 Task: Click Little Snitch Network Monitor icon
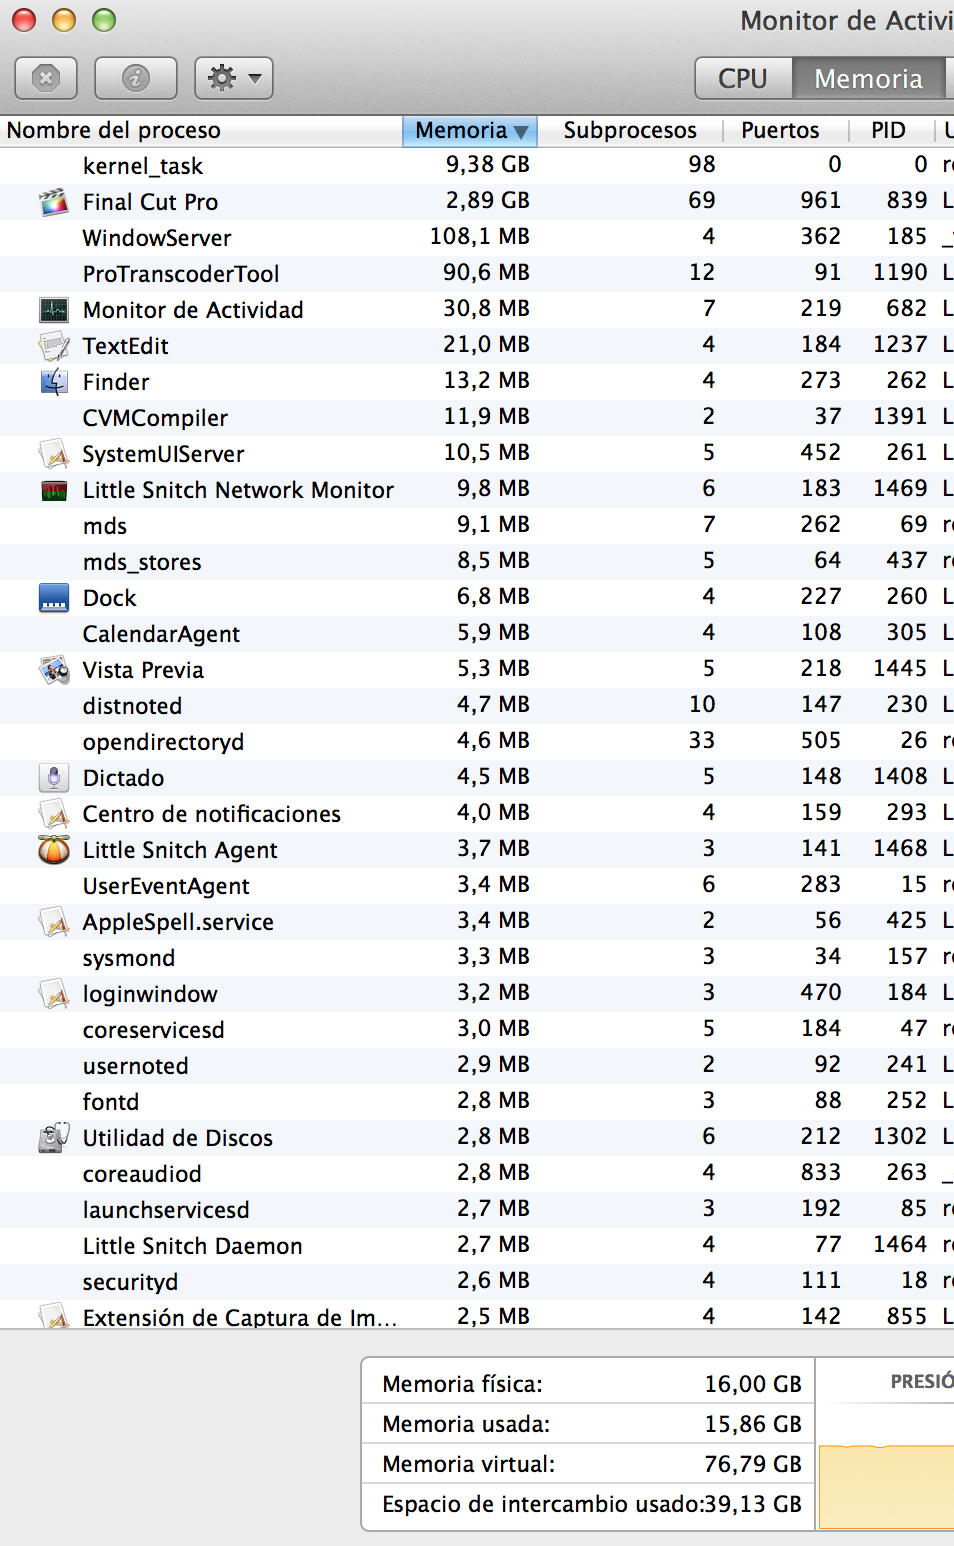pos(54,490)
